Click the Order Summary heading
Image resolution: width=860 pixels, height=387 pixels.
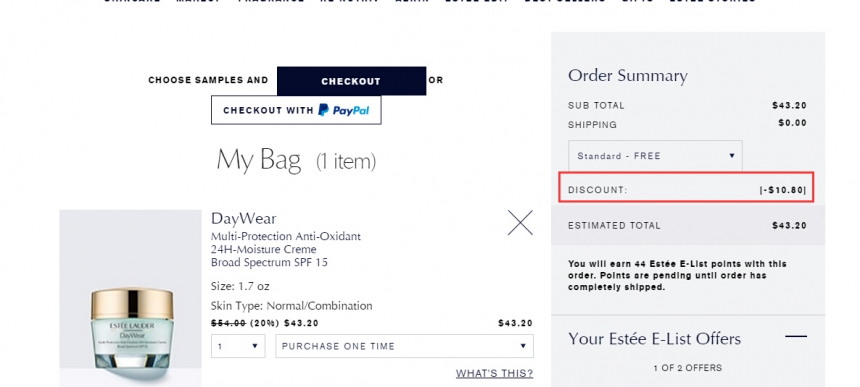click(627, 76)
